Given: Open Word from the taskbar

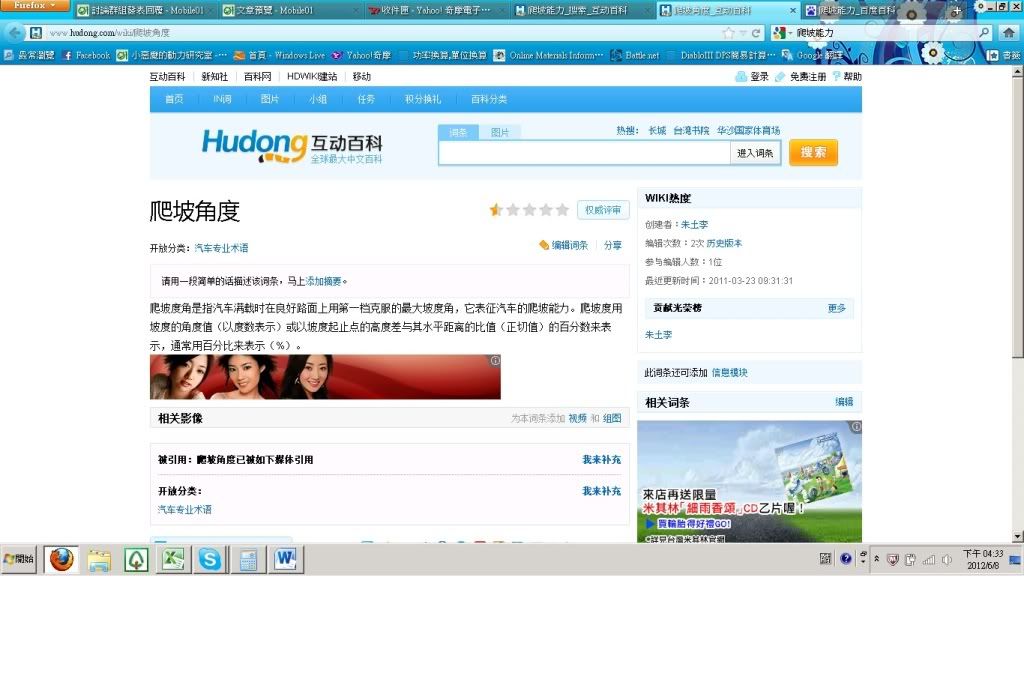Looking at the screenshot, I should (285, 560).
